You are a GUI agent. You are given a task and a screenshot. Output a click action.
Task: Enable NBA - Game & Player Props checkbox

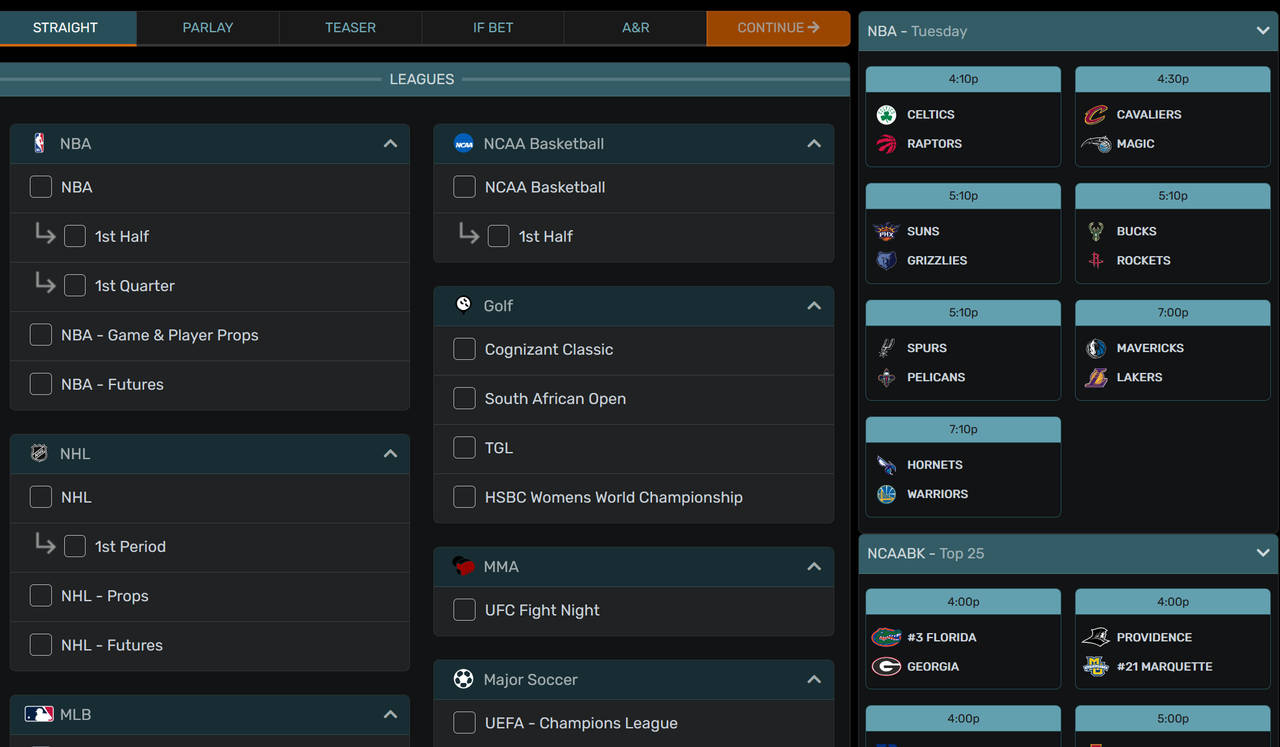point(41,335)
